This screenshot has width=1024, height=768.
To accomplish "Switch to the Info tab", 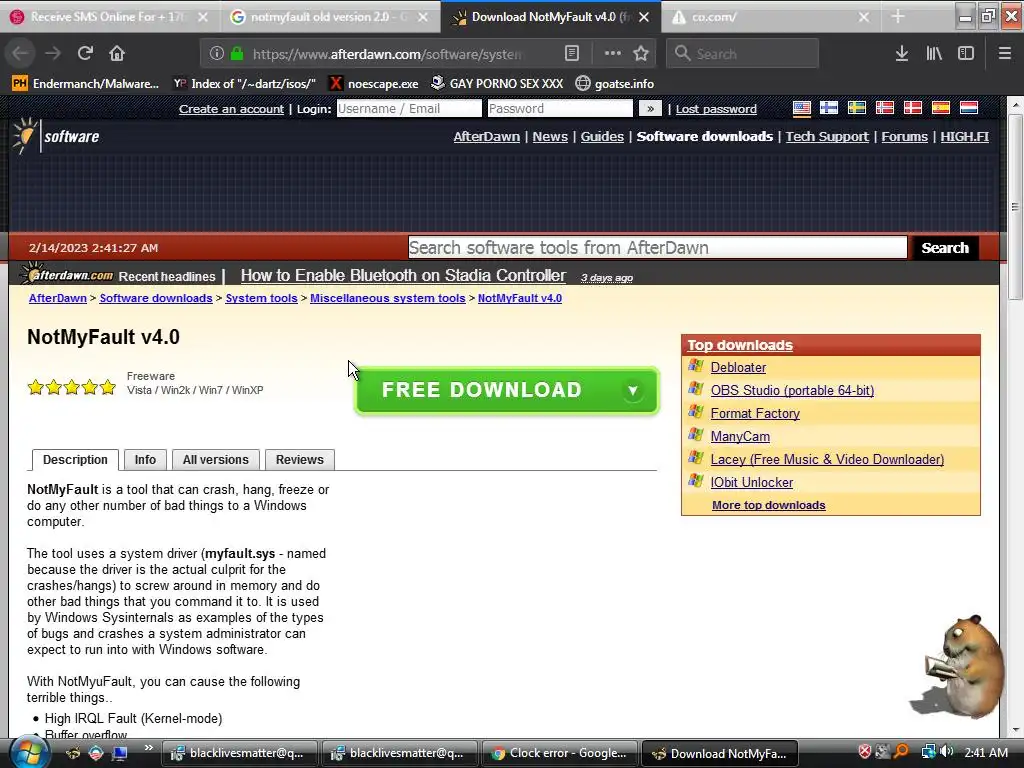I will [145, 460].
